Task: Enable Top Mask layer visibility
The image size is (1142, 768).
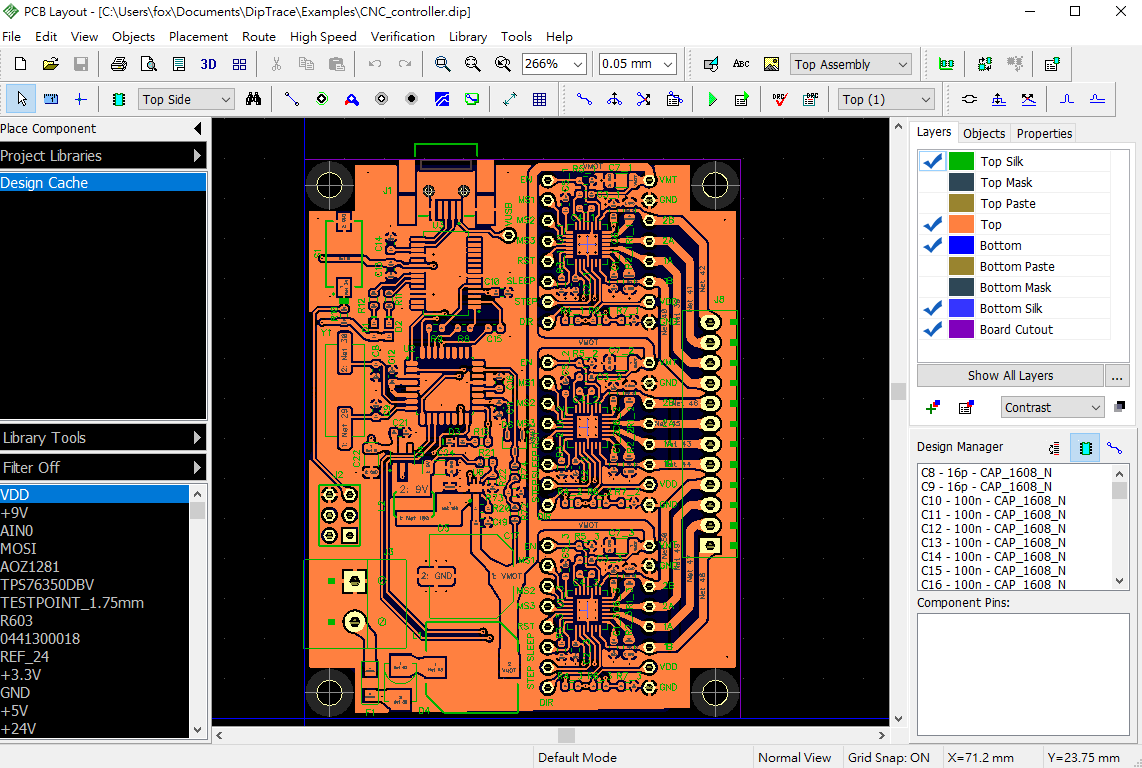Action: 933,182
